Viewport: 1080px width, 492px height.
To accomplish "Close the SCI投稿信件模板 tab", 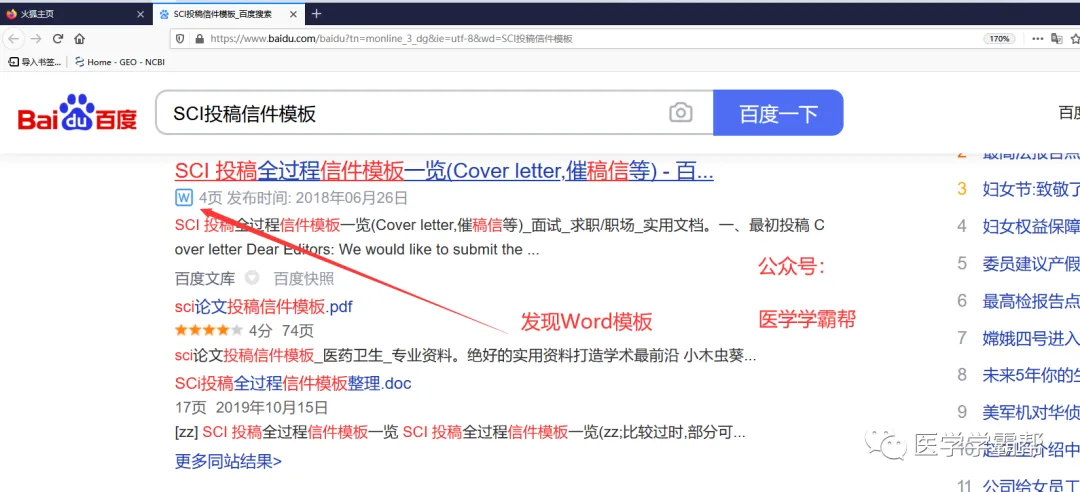I will pyautogui.click(x=295, y=14).
